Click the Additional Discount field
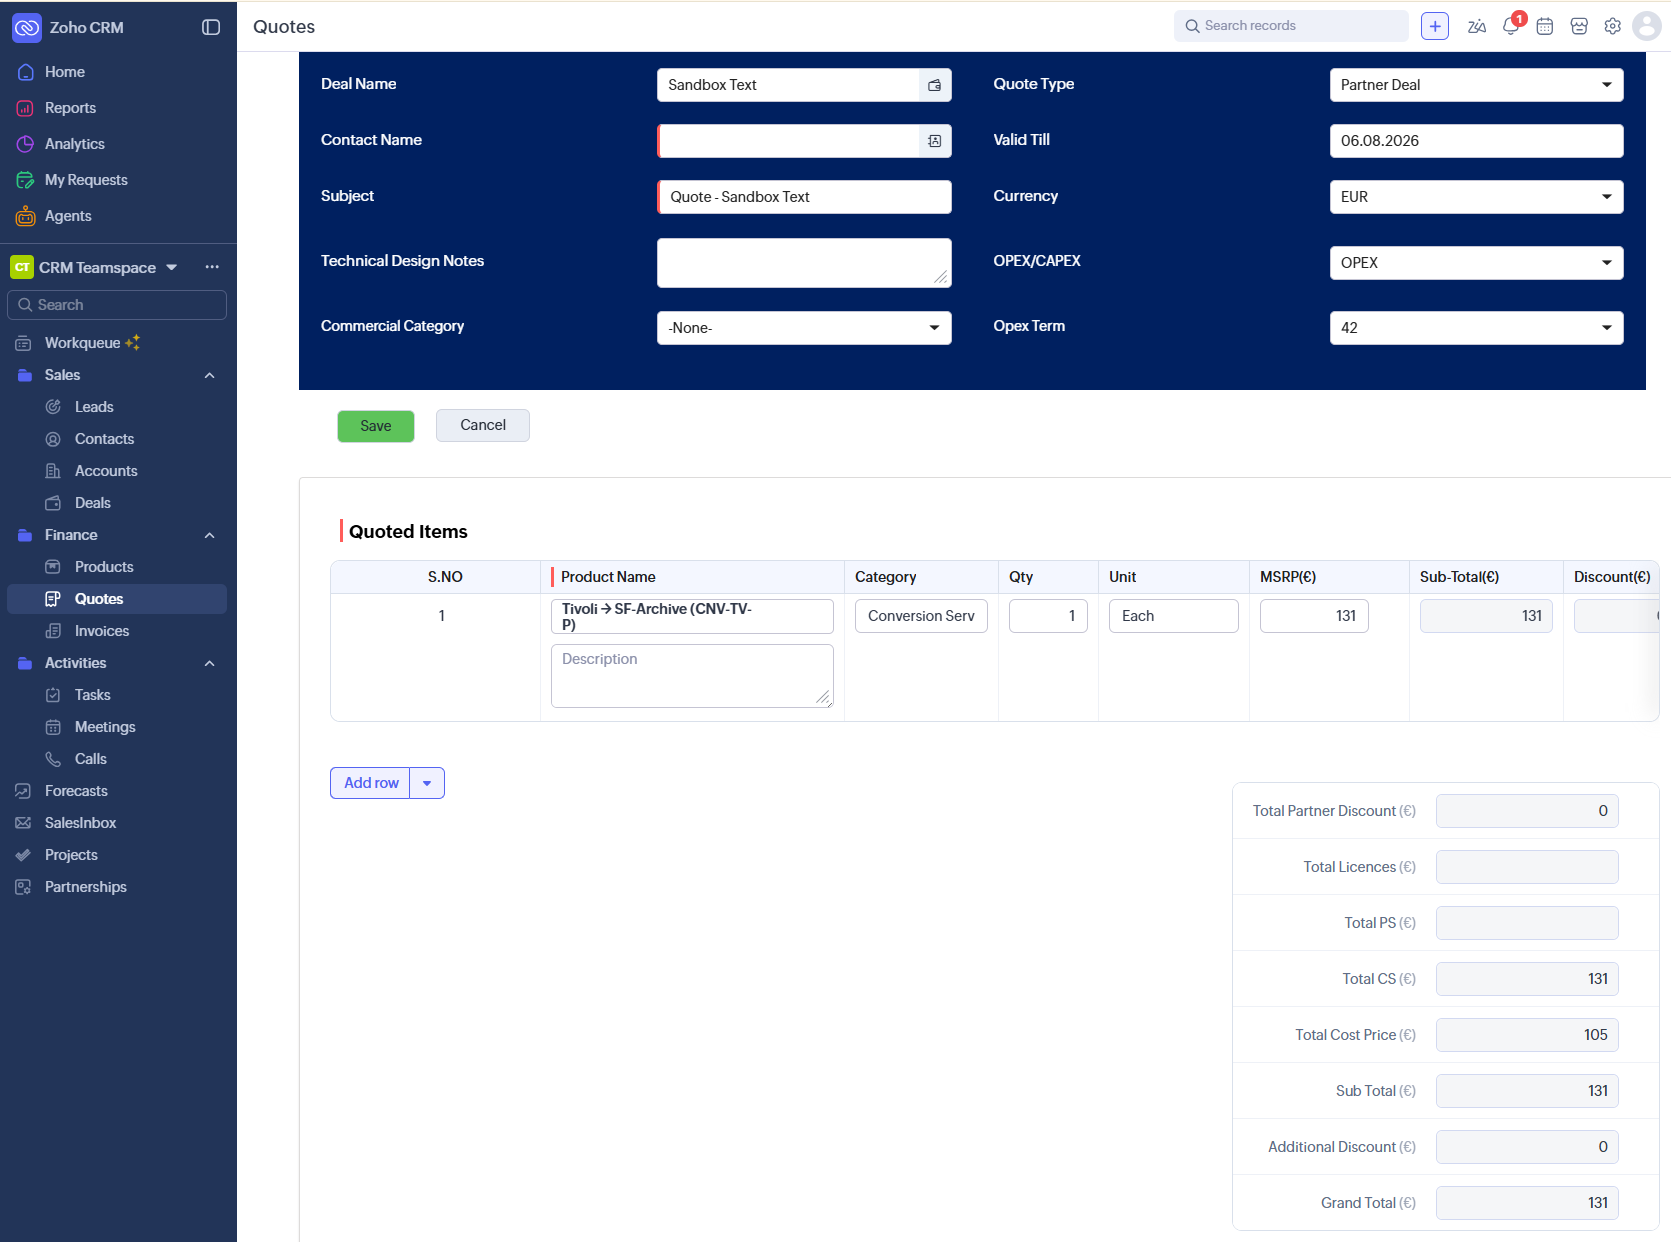This screenshot has width=1671, height=1242. pos(1527,1147)
